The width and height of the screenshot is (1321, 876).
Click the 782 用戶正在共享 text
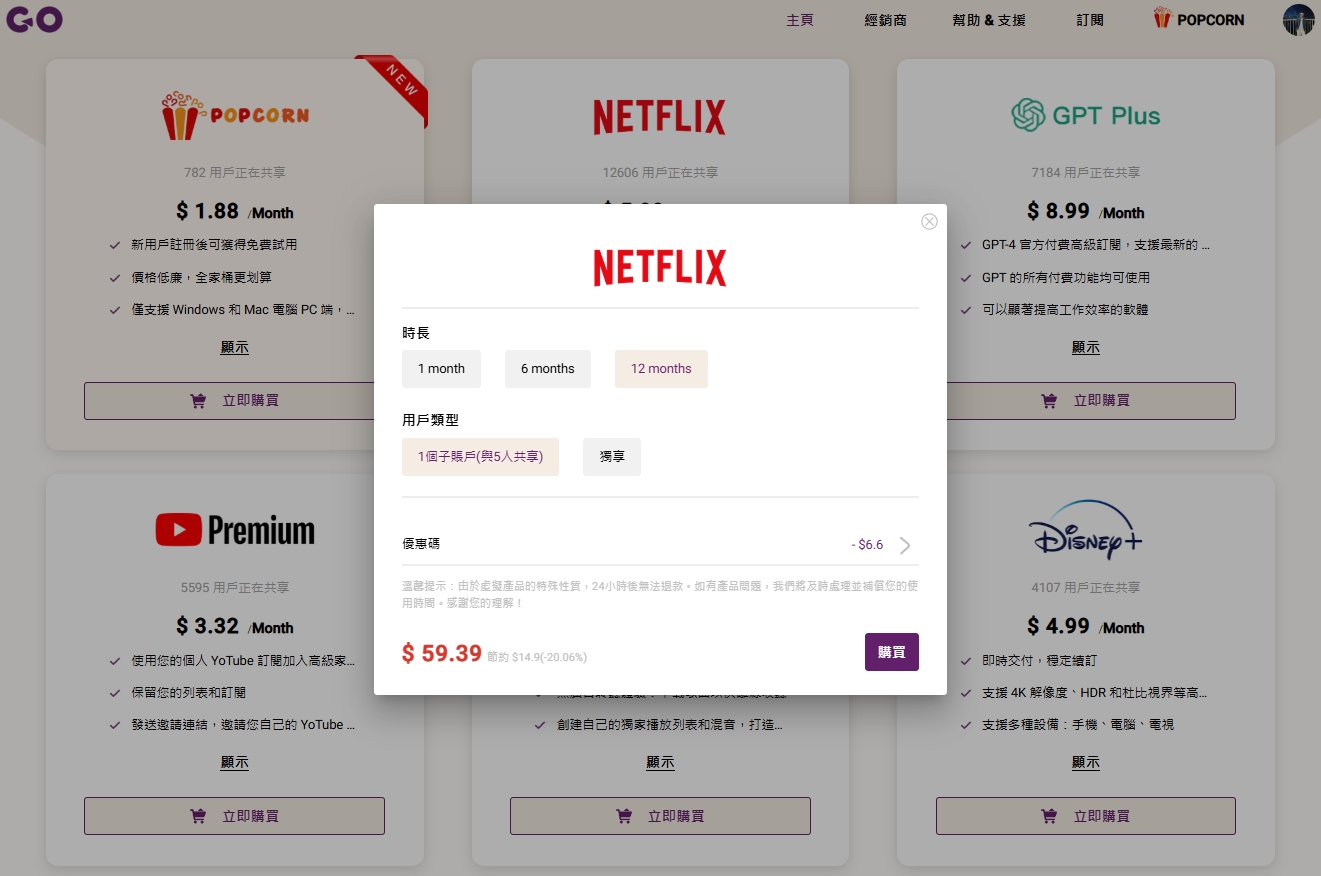235,172
